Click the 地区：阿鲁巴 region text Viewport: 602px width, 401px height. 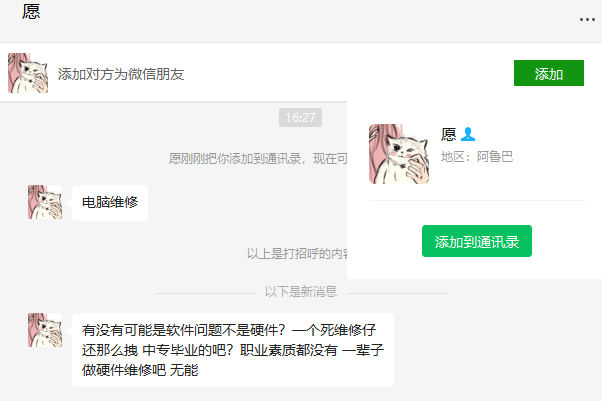[x=477, y=157]
